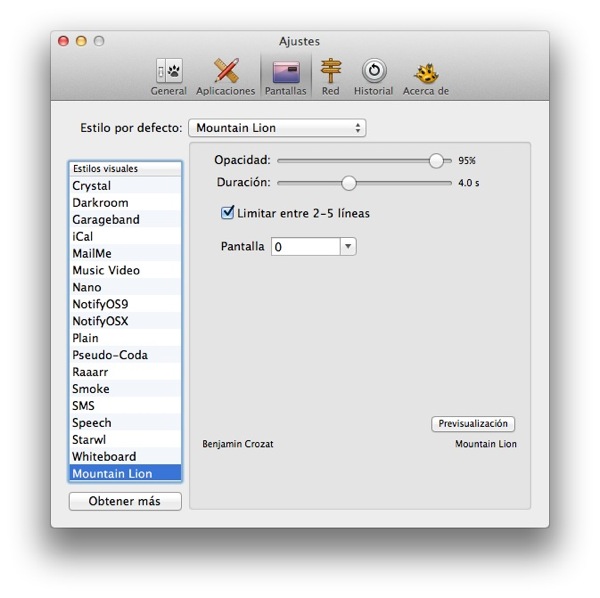Open the General preferences icon
Viewport: 600px width, 598px height.
169,71
